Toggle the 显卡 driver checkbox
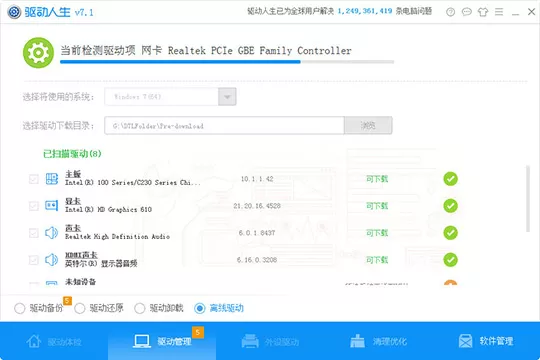Image resolution: width=540 pixels, height=360 pixels. [34, 206]
